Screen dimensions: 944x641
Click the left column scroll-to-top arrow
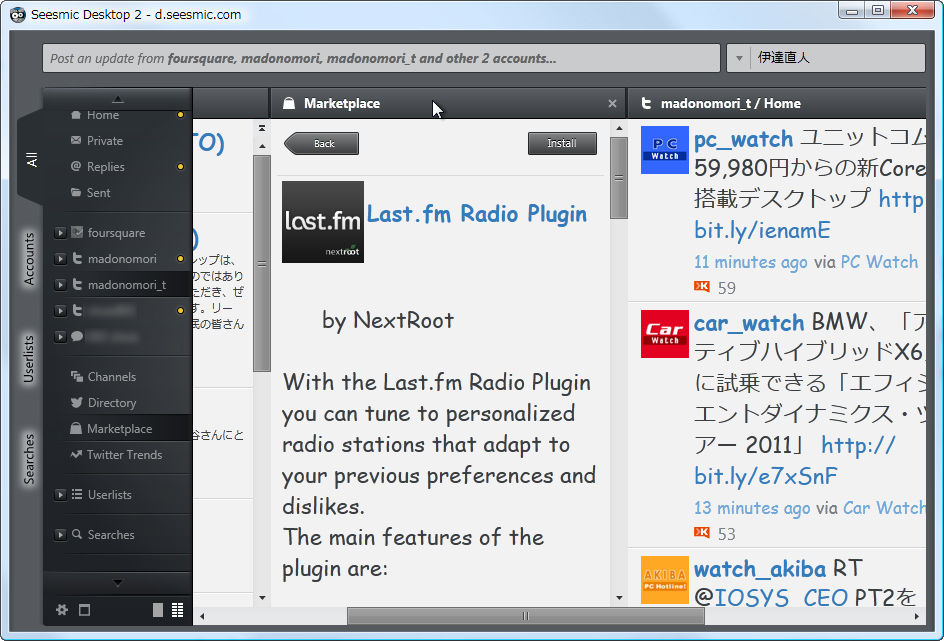tap(262, 128)
